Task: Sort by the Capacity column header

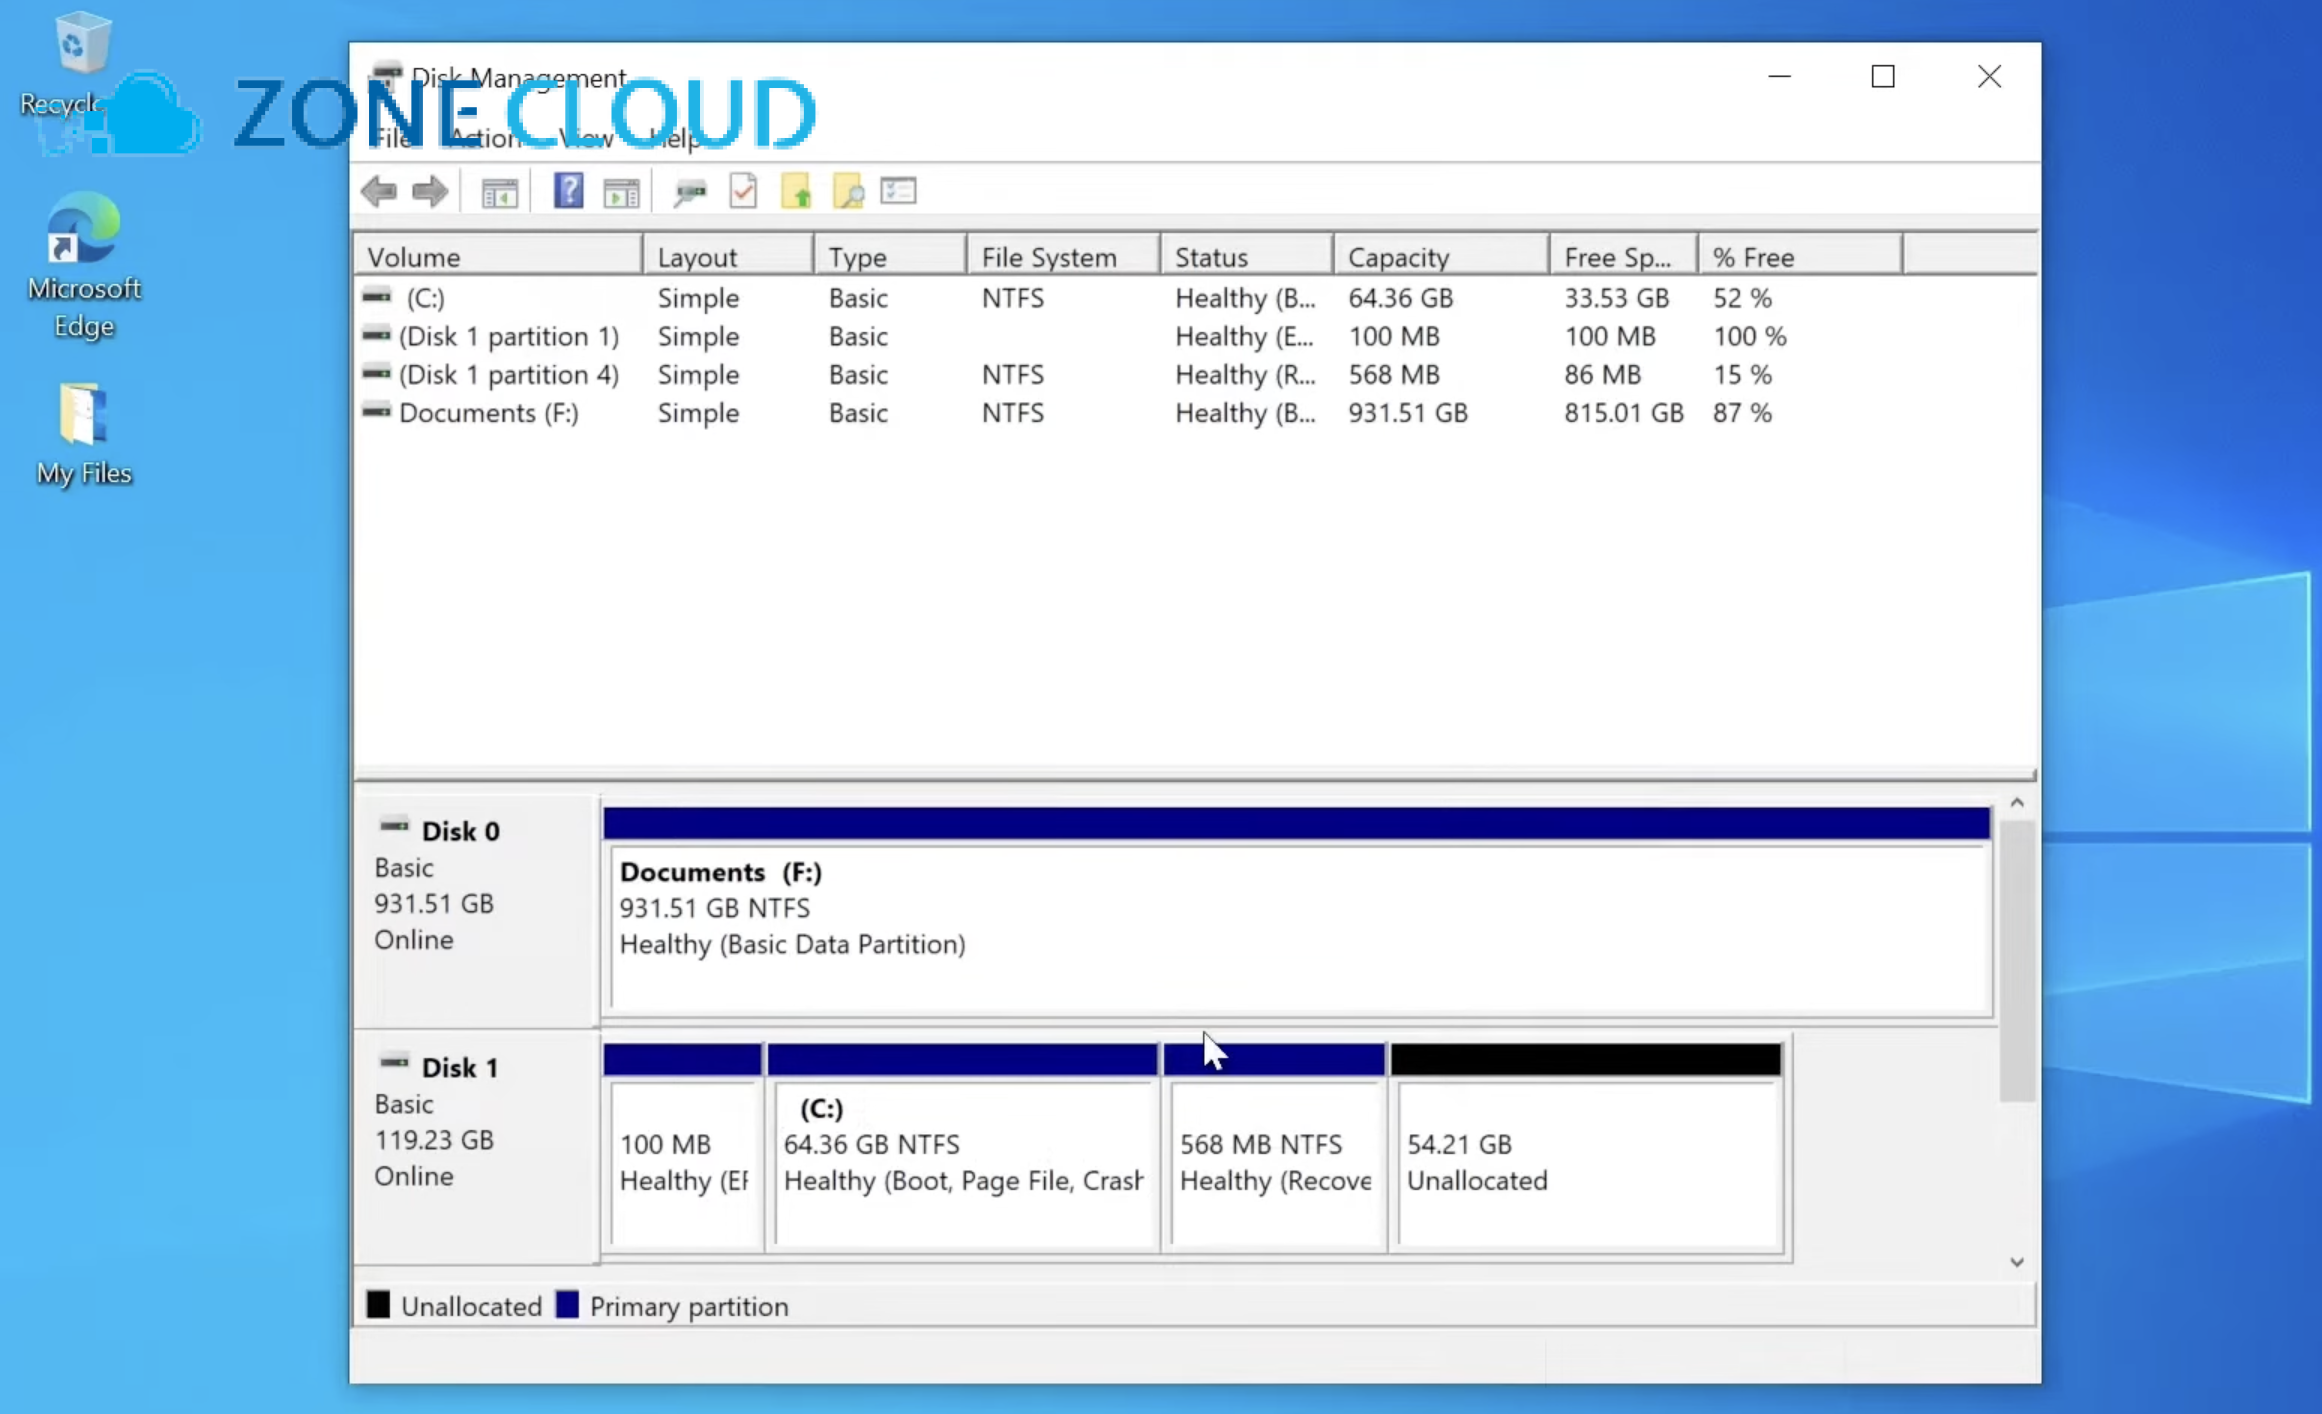Action: click(1441, 257)
